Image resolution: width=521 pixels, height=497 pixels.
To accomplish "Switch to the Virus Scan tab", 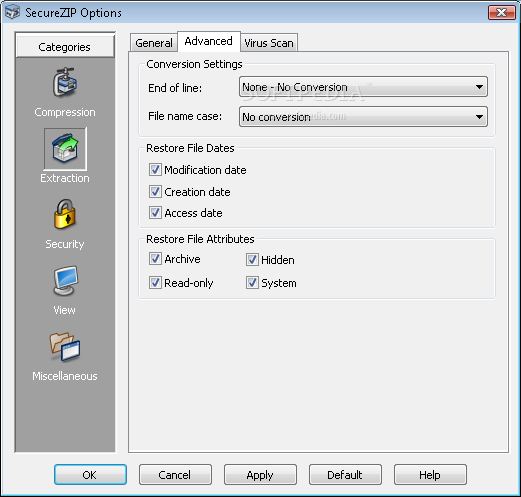I will click(269, 43).
